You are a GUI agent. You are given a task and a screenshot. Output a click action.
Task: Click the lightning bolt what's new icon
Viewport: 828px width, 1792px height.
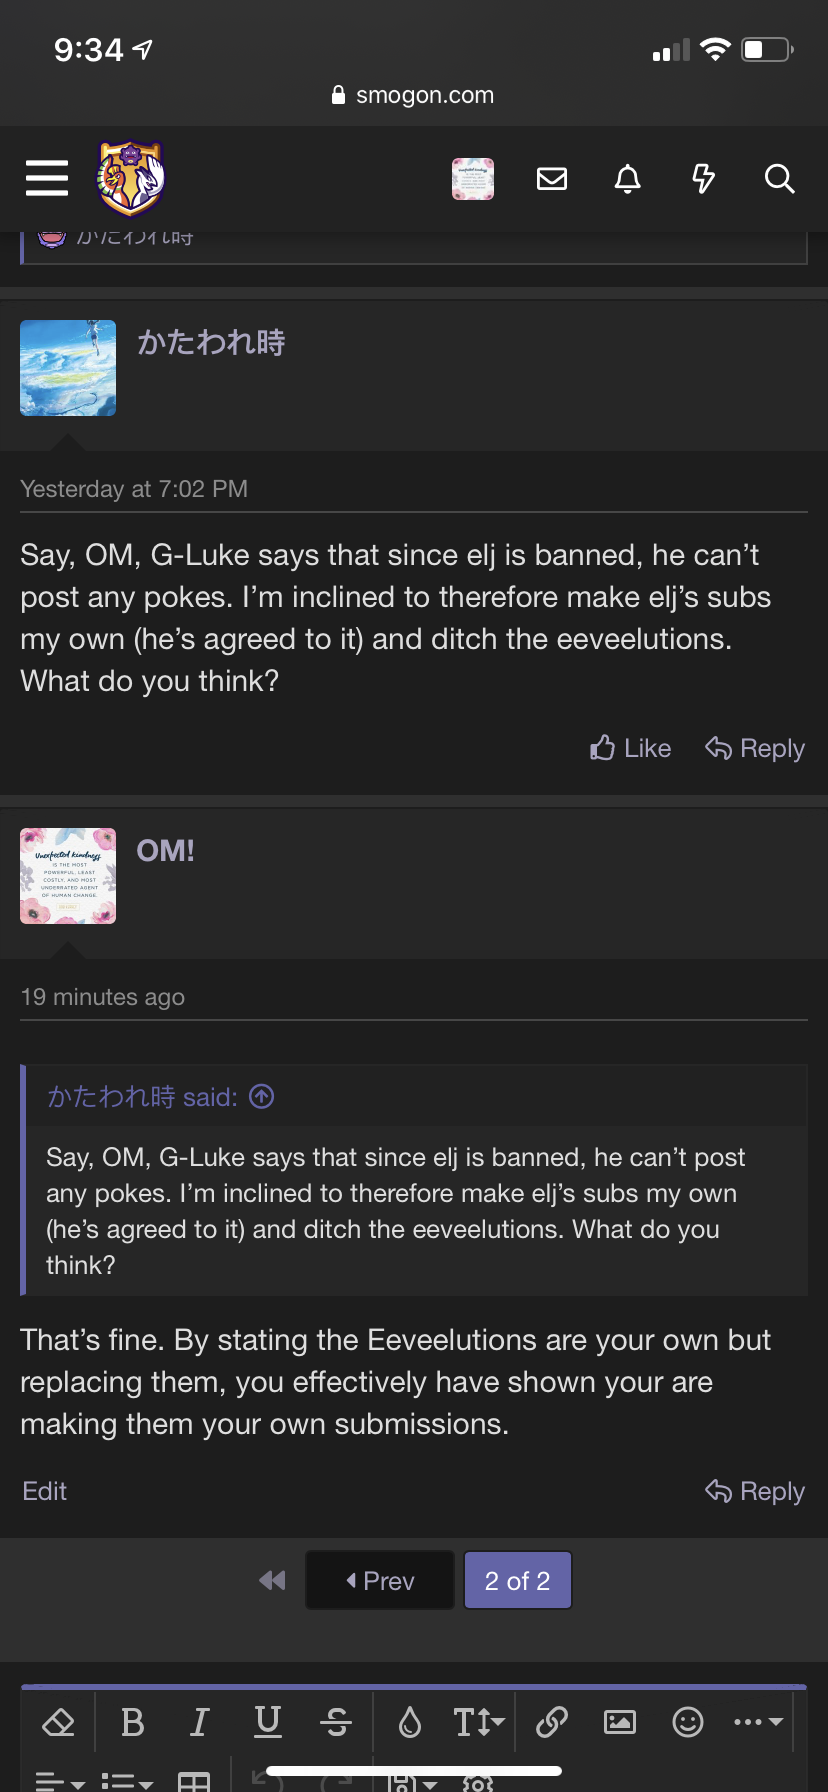coord(704,179)
